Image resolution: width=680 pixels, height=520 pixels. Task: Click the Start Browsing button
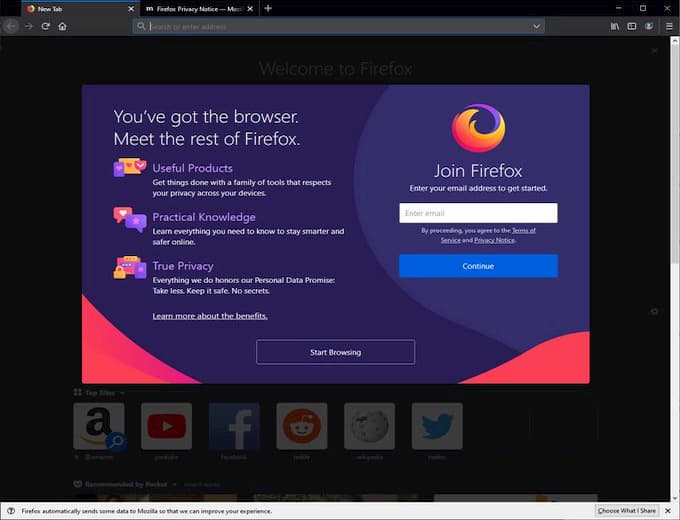point(335,352)
